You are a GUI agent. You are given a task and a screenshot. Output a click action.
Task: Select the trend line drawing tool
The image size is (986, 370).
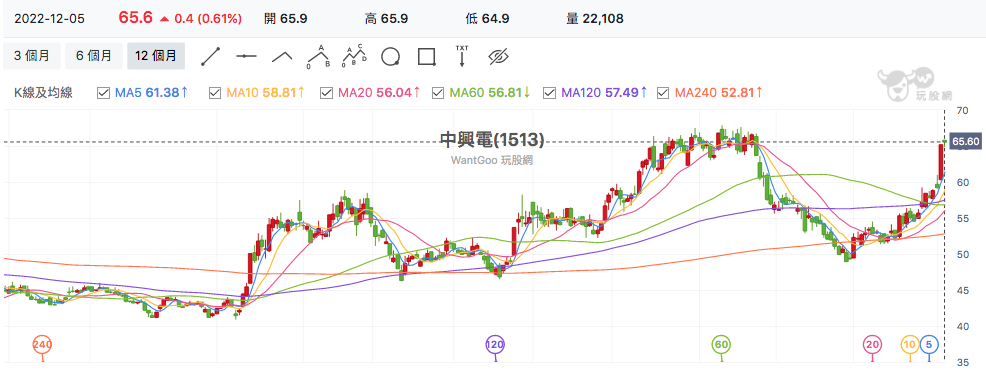[211, 57]
